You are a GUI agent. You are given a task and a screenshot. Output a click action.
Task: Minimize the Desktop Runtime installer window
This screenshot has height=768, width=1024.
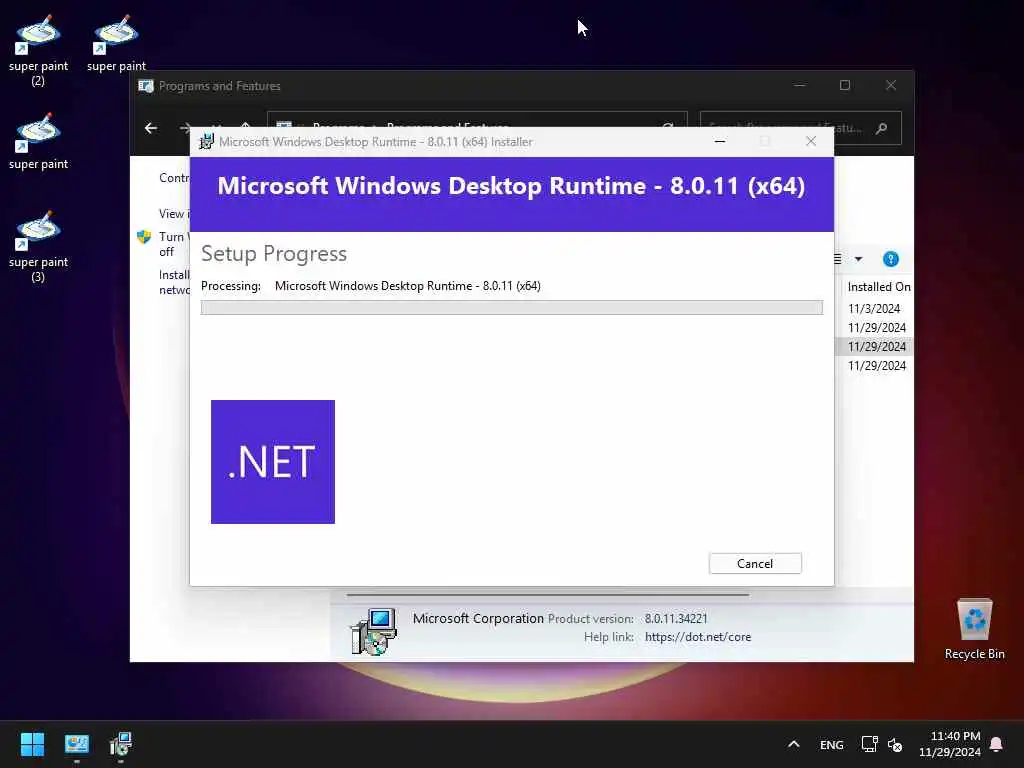click(x=720, y=141)
